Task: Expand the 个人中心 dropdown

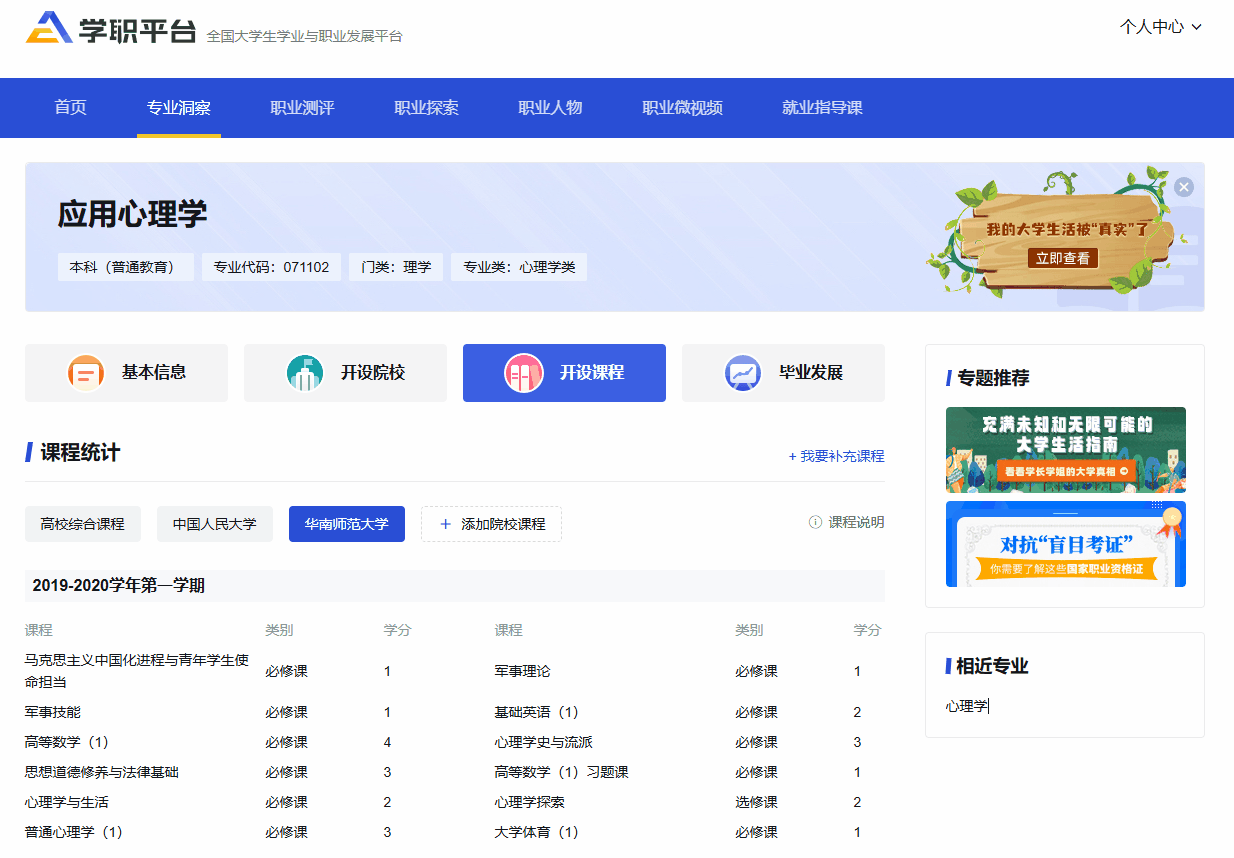Action: [1159, 27]
